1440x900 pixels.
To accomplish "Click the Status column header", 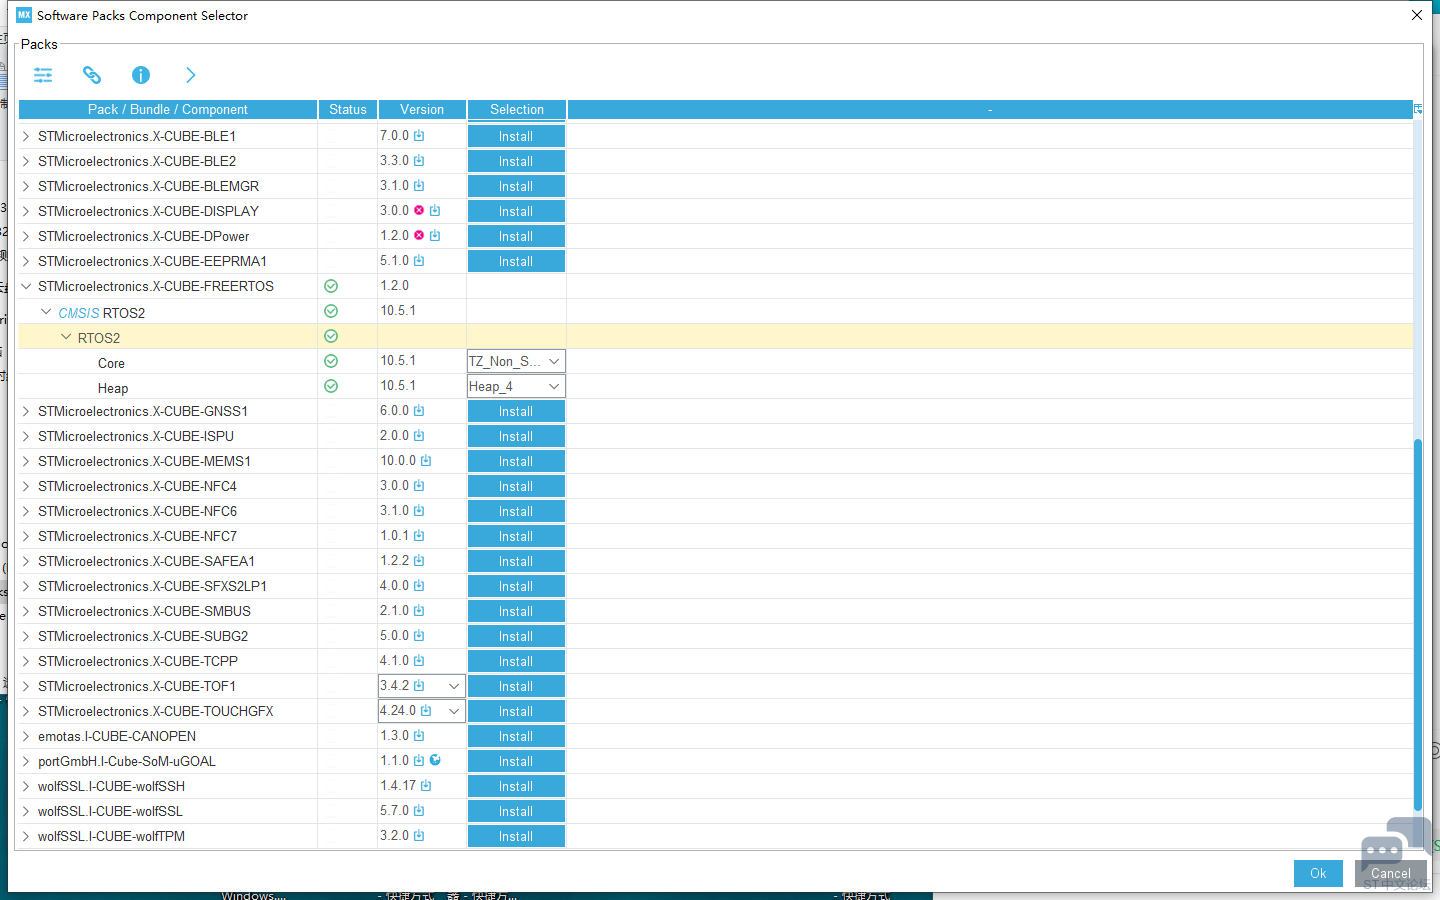I will click(x=348, y=109).
